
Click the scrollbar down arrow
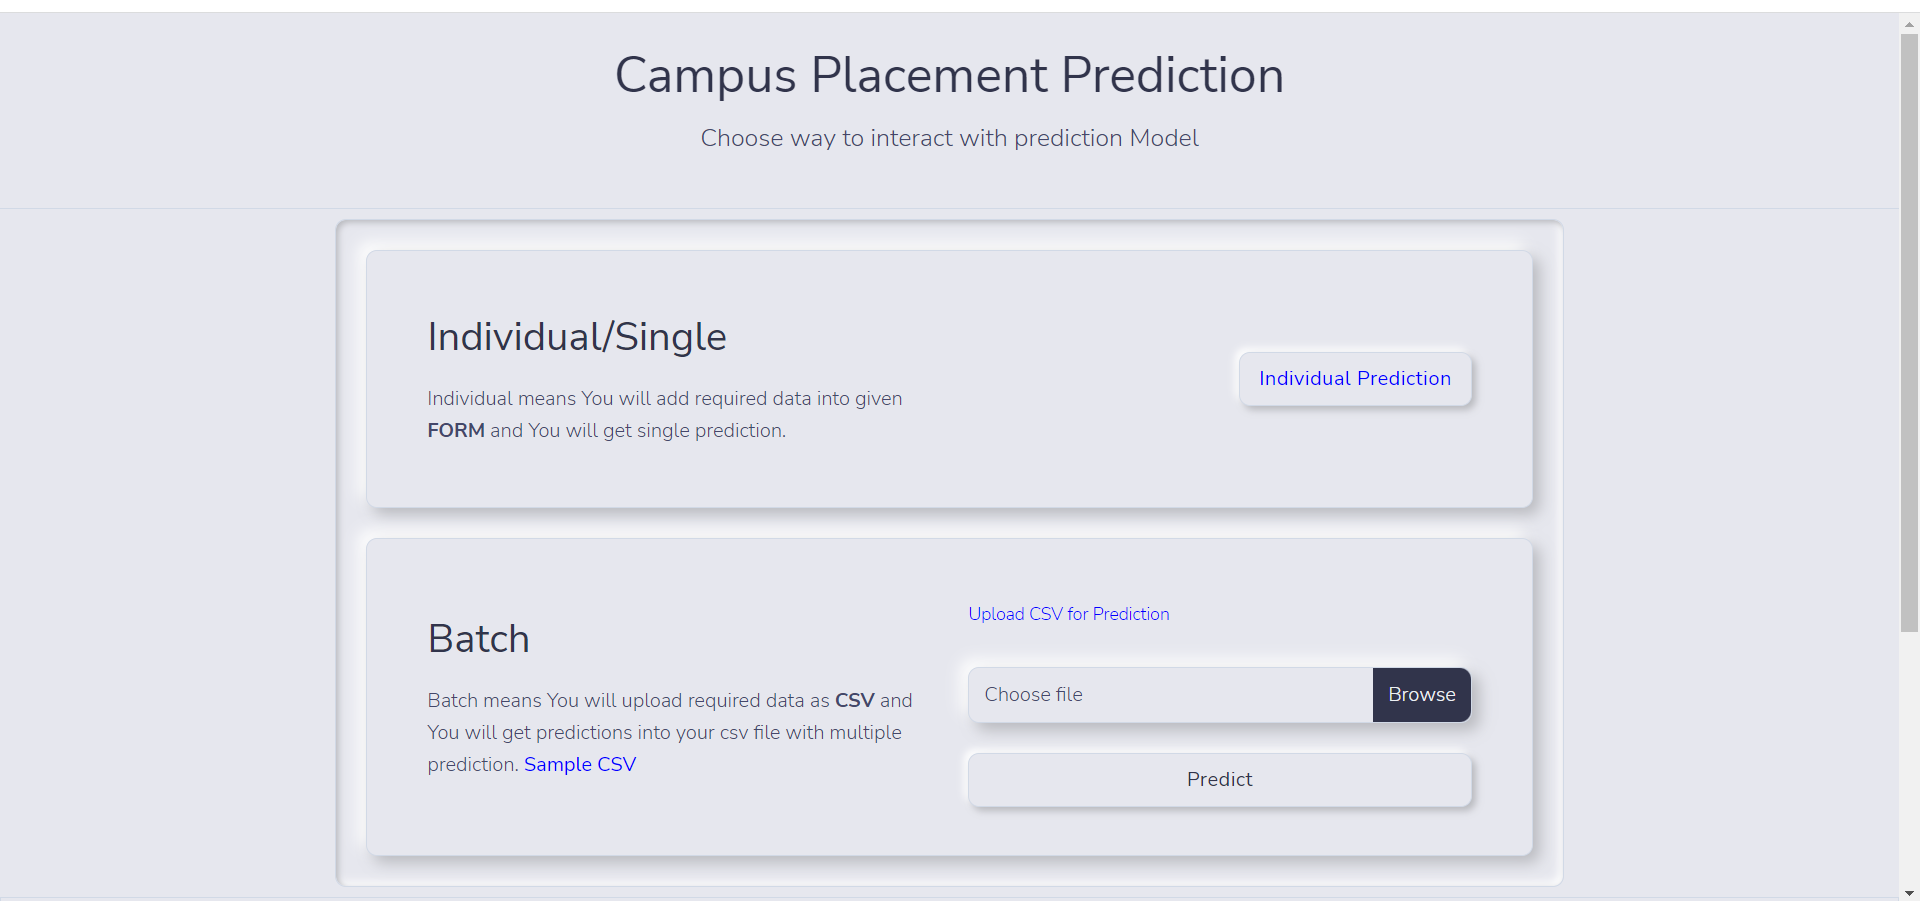point(1909,893)
